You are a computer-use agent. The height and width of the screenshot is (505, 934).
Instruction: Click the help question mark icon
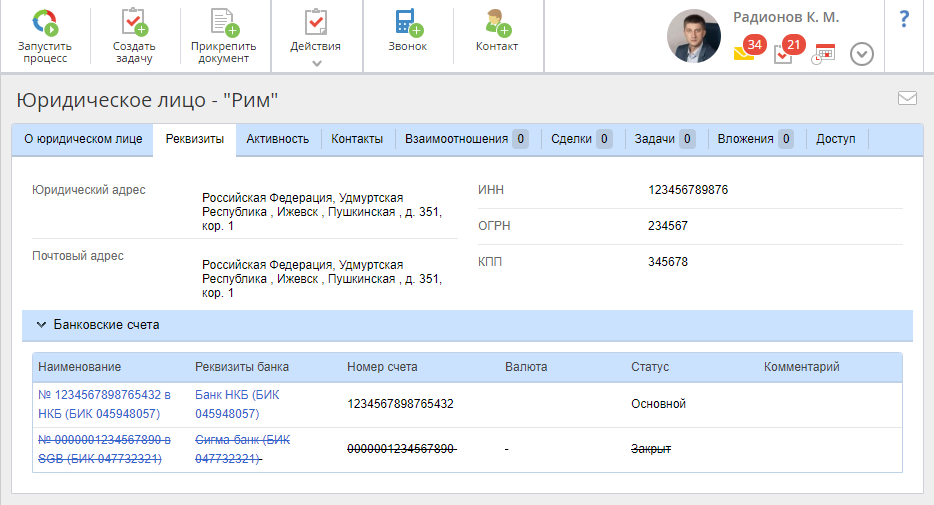[904, 19]
